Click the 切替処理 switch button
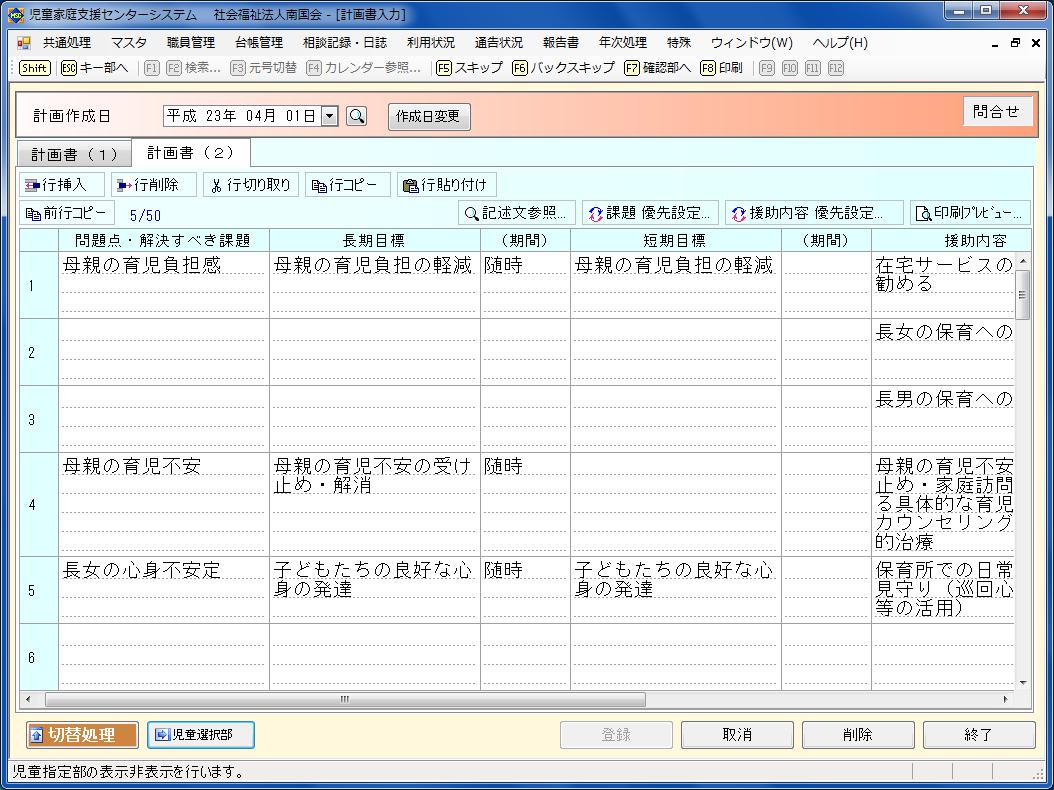The height and width of the screenshot is (790, 1054). pyautogui.click(x=82, y=735)
